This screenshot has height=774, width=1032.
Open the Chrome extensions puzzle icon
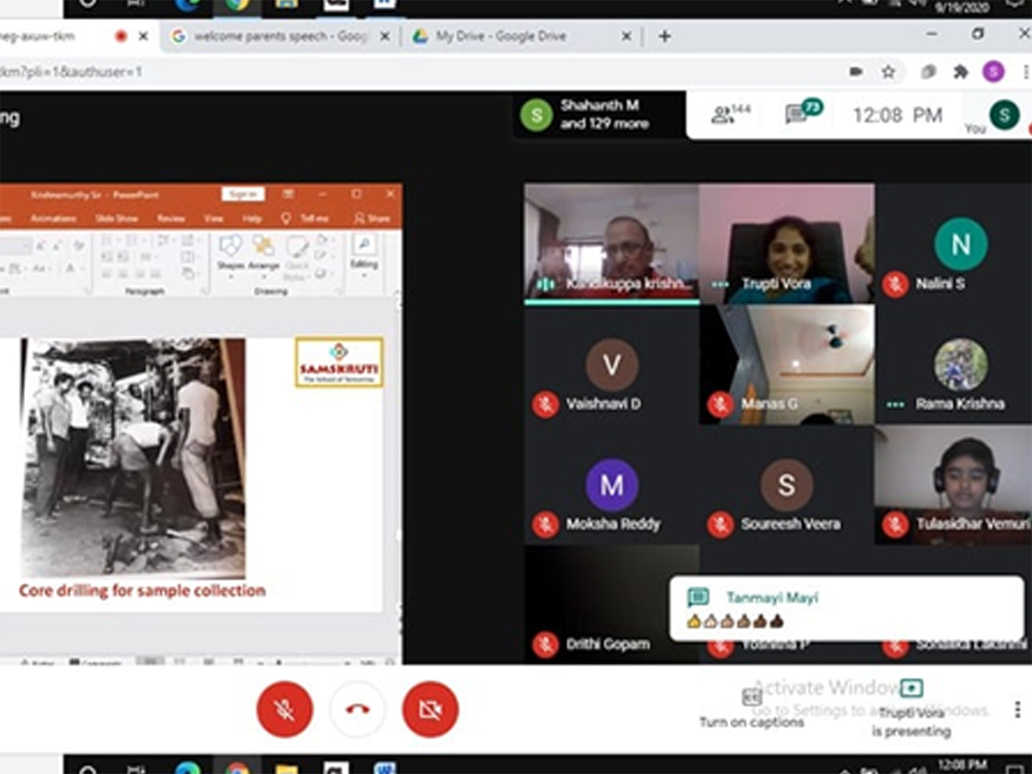(961, 72)
